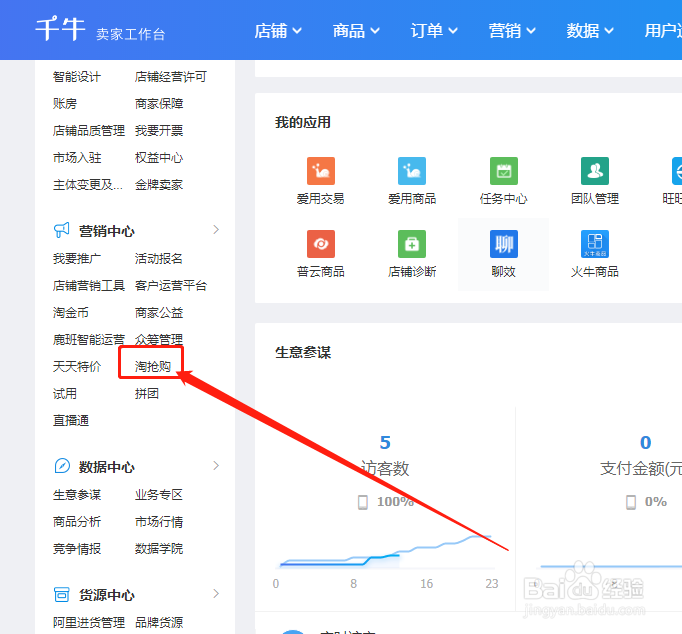Open 竞争情报 link
This screenshot has height=634, width=682.
77,549
